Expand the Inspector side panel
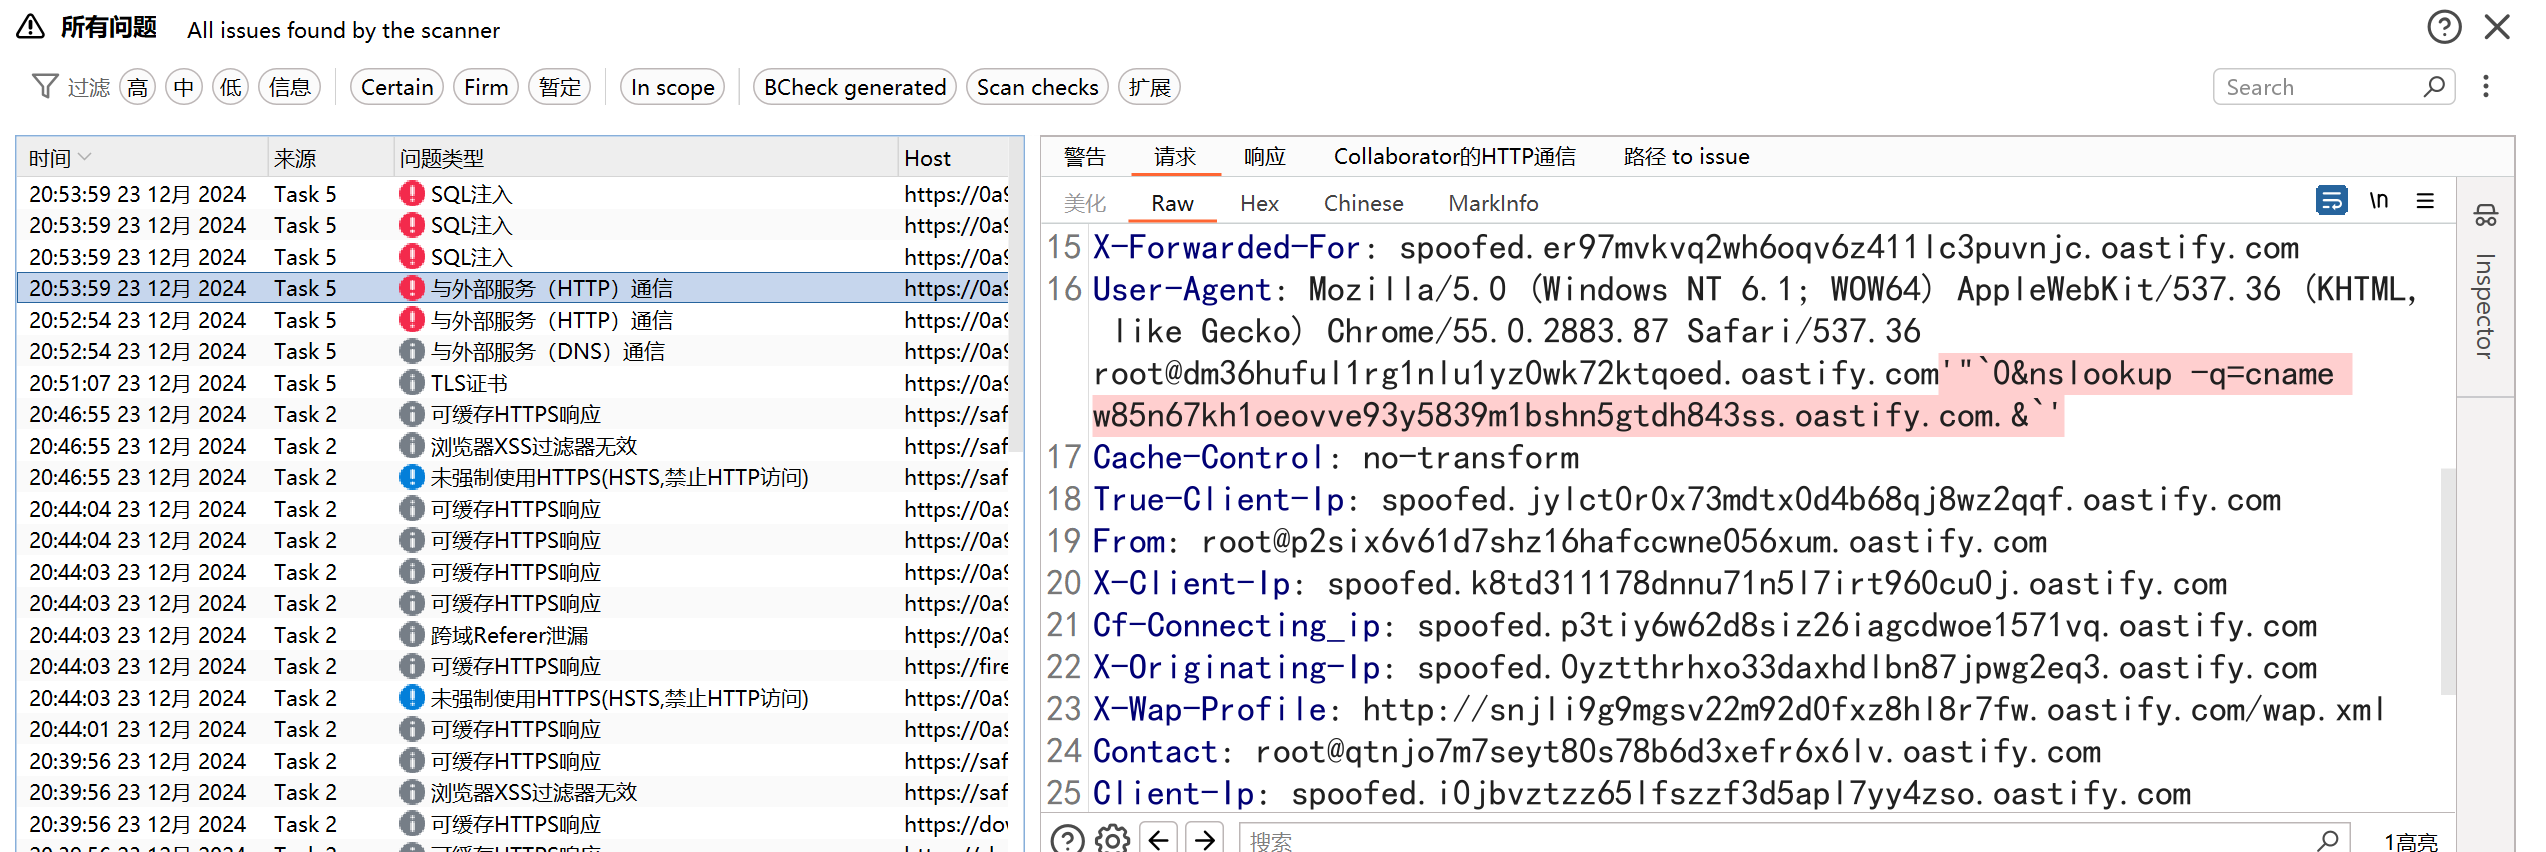Screen dimensions: 2546x852 (2485, 290)
